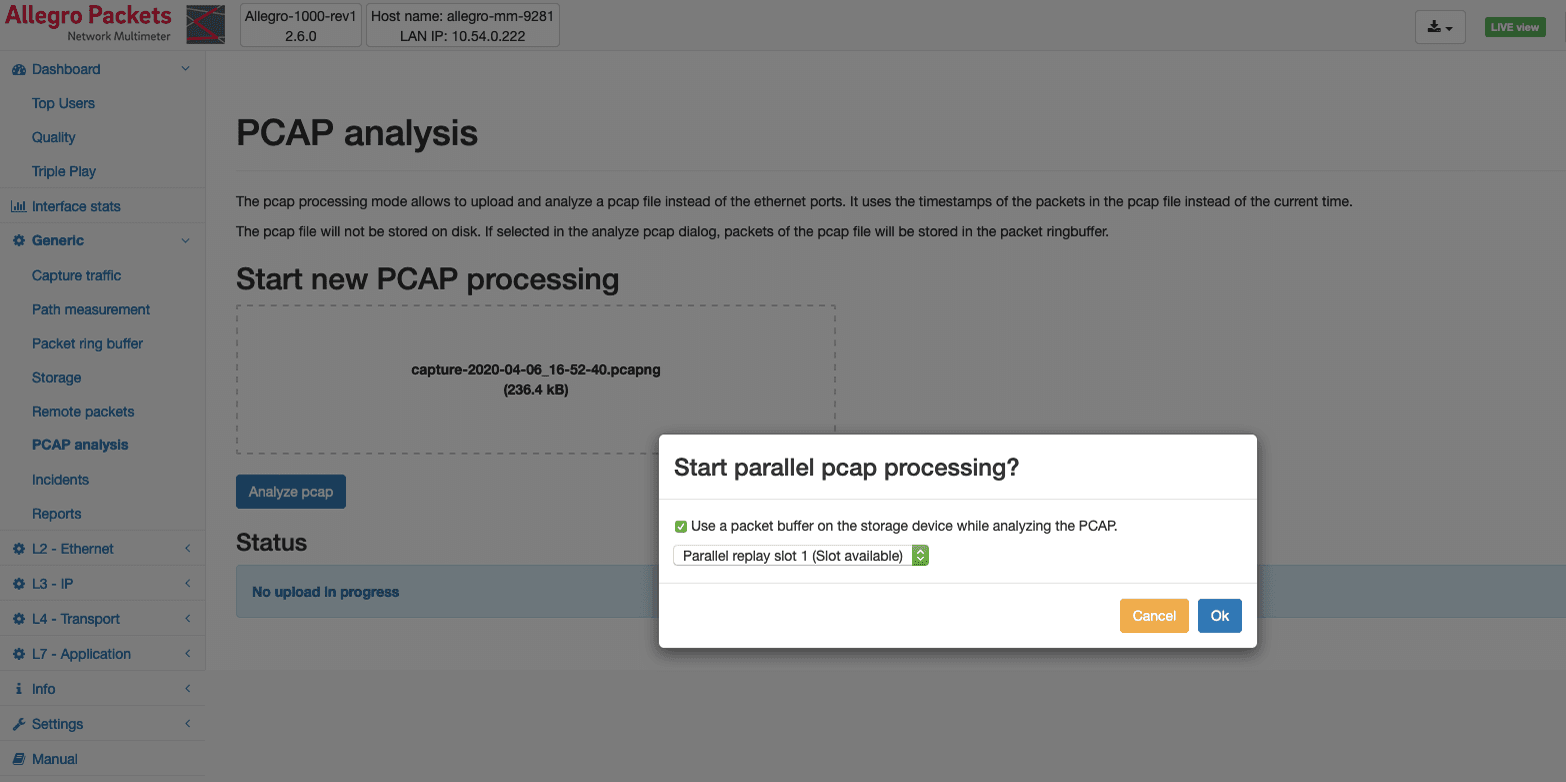Uncheck the packet buffer storage option
This screenshot has width=1566, height=782.
pyautogui.click(x=680, y=526)
